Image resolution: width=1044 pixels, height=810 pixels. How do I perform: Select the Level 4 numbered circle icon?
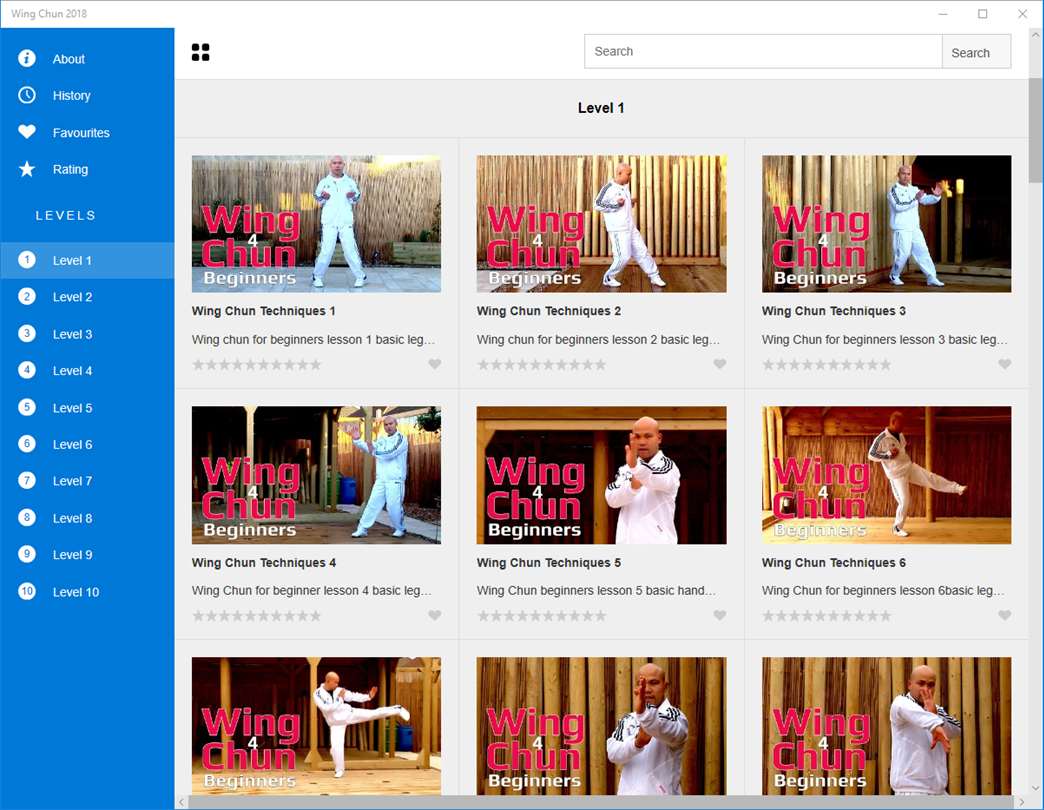click(x=27, y=370)
